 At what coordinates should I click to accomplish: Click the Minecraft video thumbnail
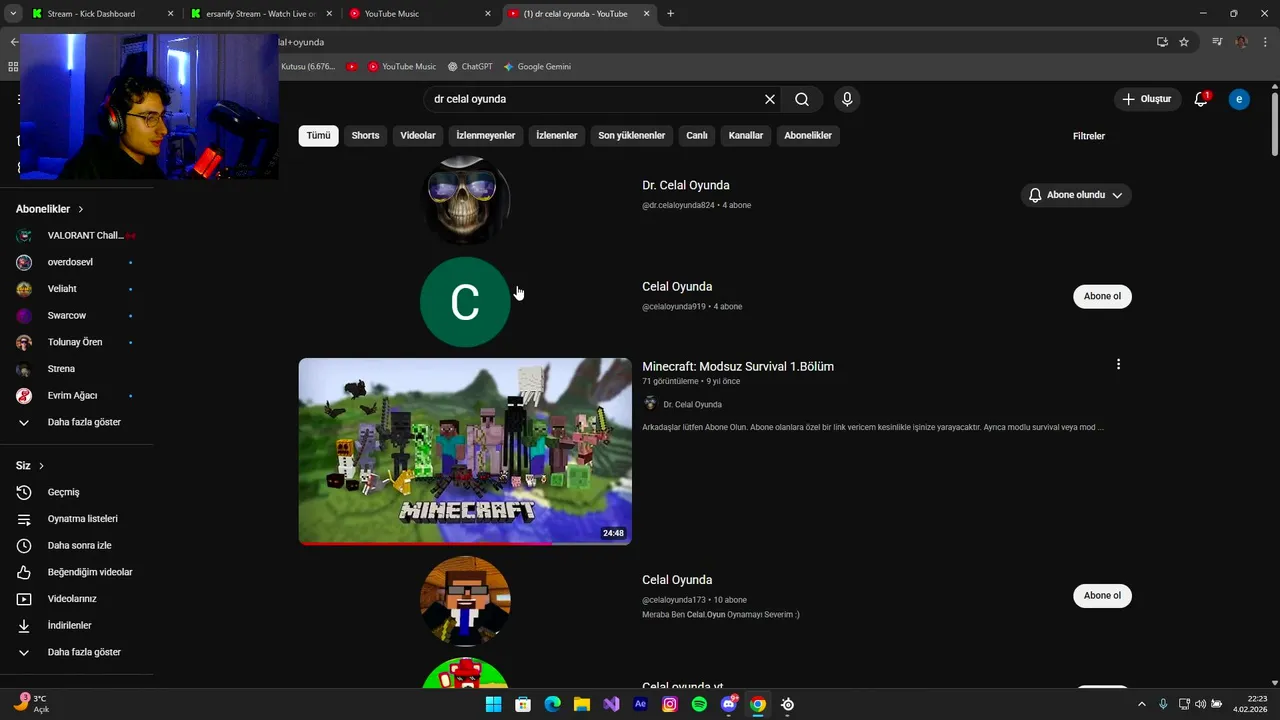point(465,451)
